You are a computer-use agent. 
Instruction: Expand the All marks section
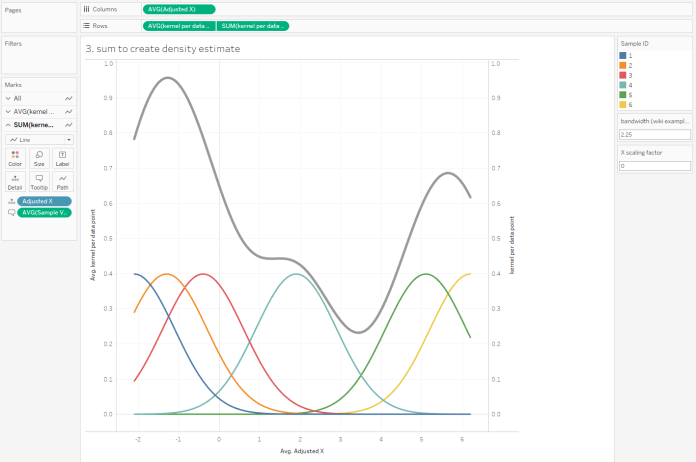[x=8, y=99]
